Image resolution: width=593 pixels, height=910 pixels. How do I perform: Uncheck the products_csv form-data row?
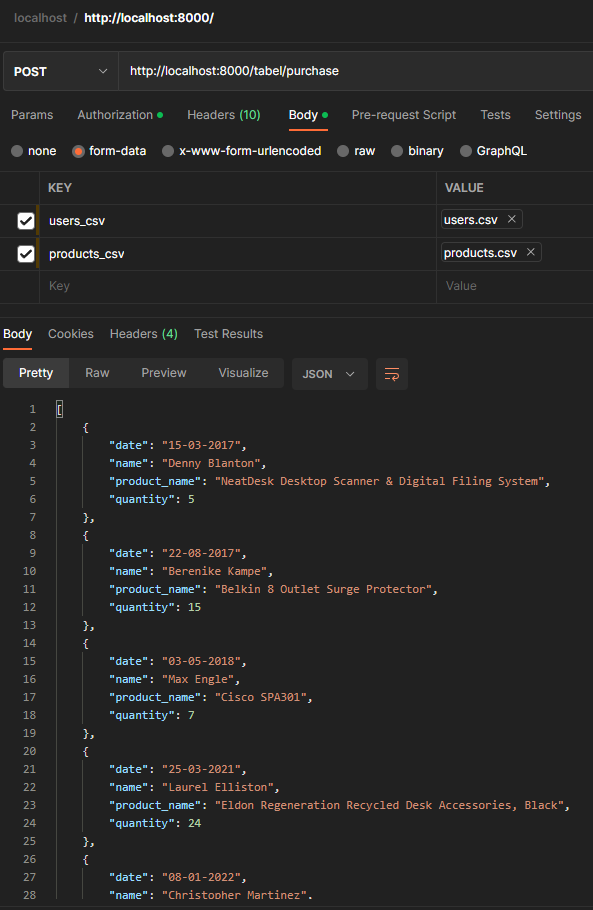(25, 253)
